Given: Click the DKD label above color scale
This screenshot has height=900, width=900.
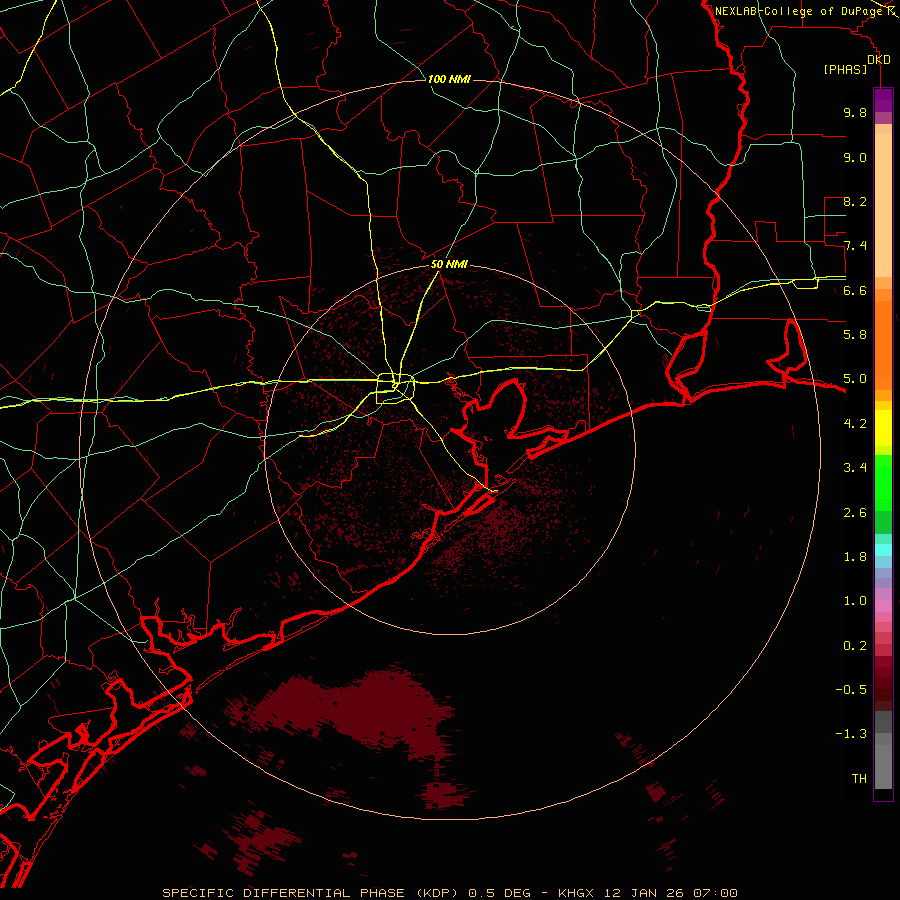Looking at the screenshot, I should pyautogui.click(x=879, y=60).
